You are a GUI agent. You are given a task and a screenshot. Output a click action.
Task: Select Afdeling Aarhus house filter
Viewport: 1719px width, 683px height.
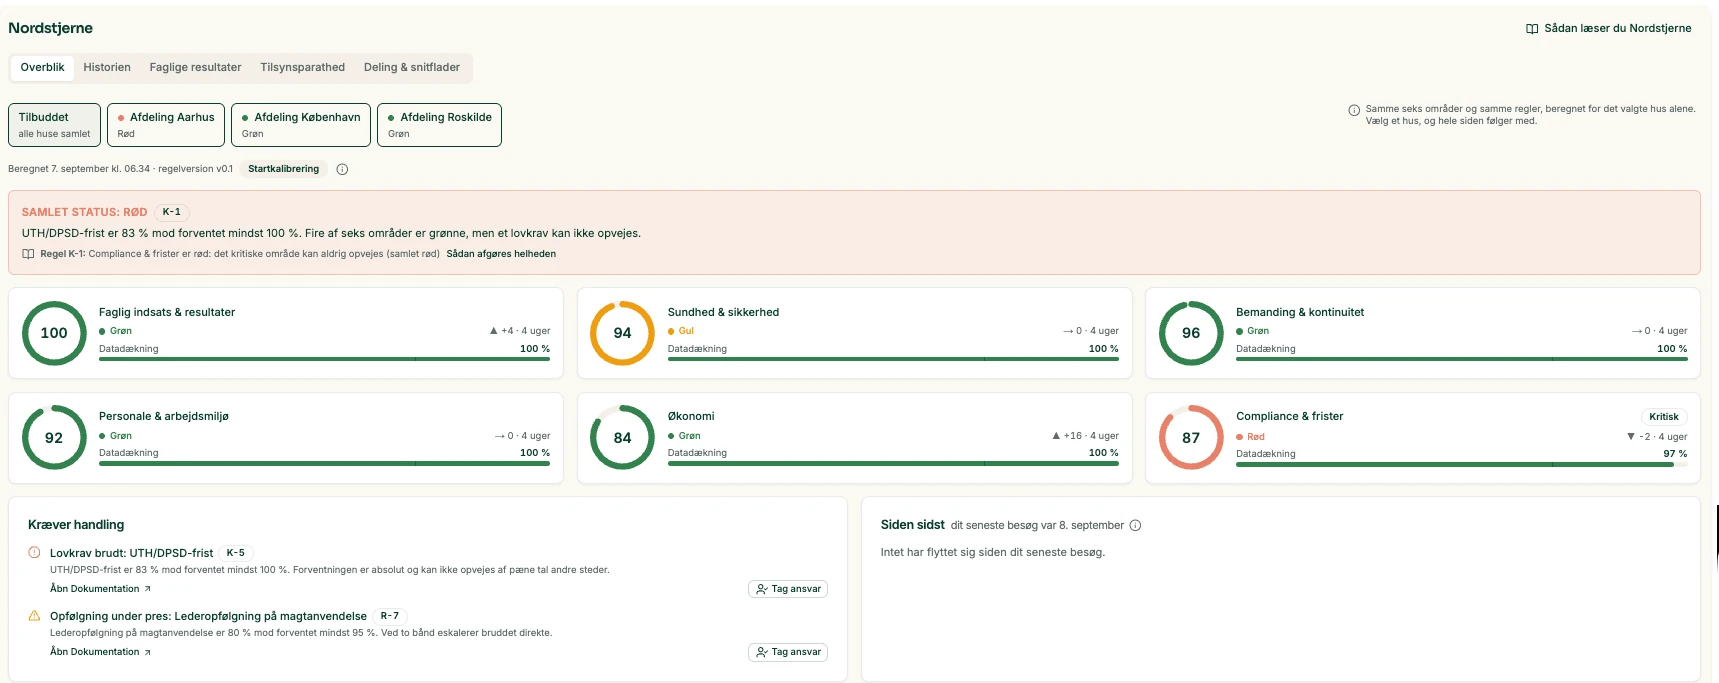coord(166,125)
